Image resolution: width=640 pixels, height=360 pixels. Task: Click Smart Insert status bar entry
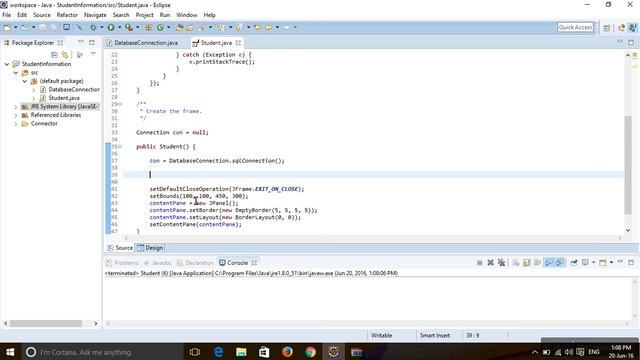435,335
